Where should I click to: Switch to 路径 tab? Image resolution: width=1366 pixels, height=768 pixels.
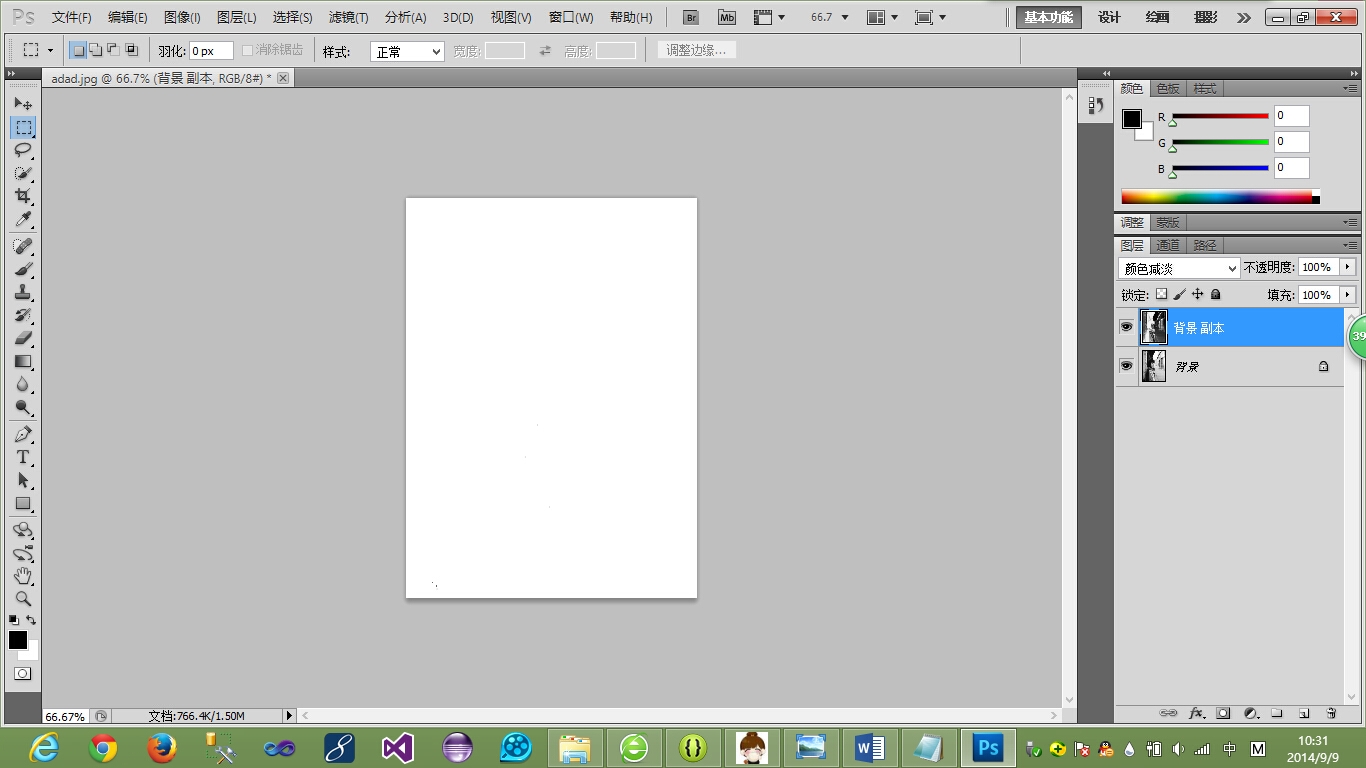click(1205, 245)
